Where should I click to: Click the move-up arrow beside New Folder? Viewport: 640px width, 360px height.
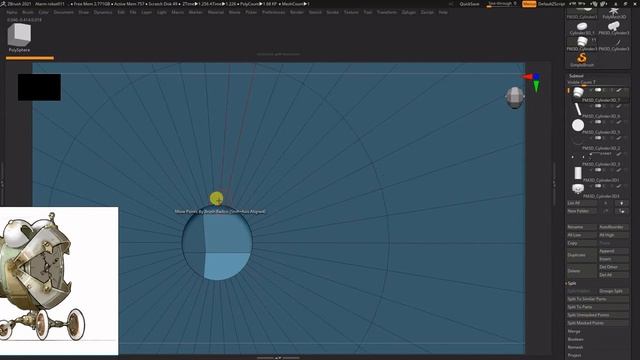[606, 211]
